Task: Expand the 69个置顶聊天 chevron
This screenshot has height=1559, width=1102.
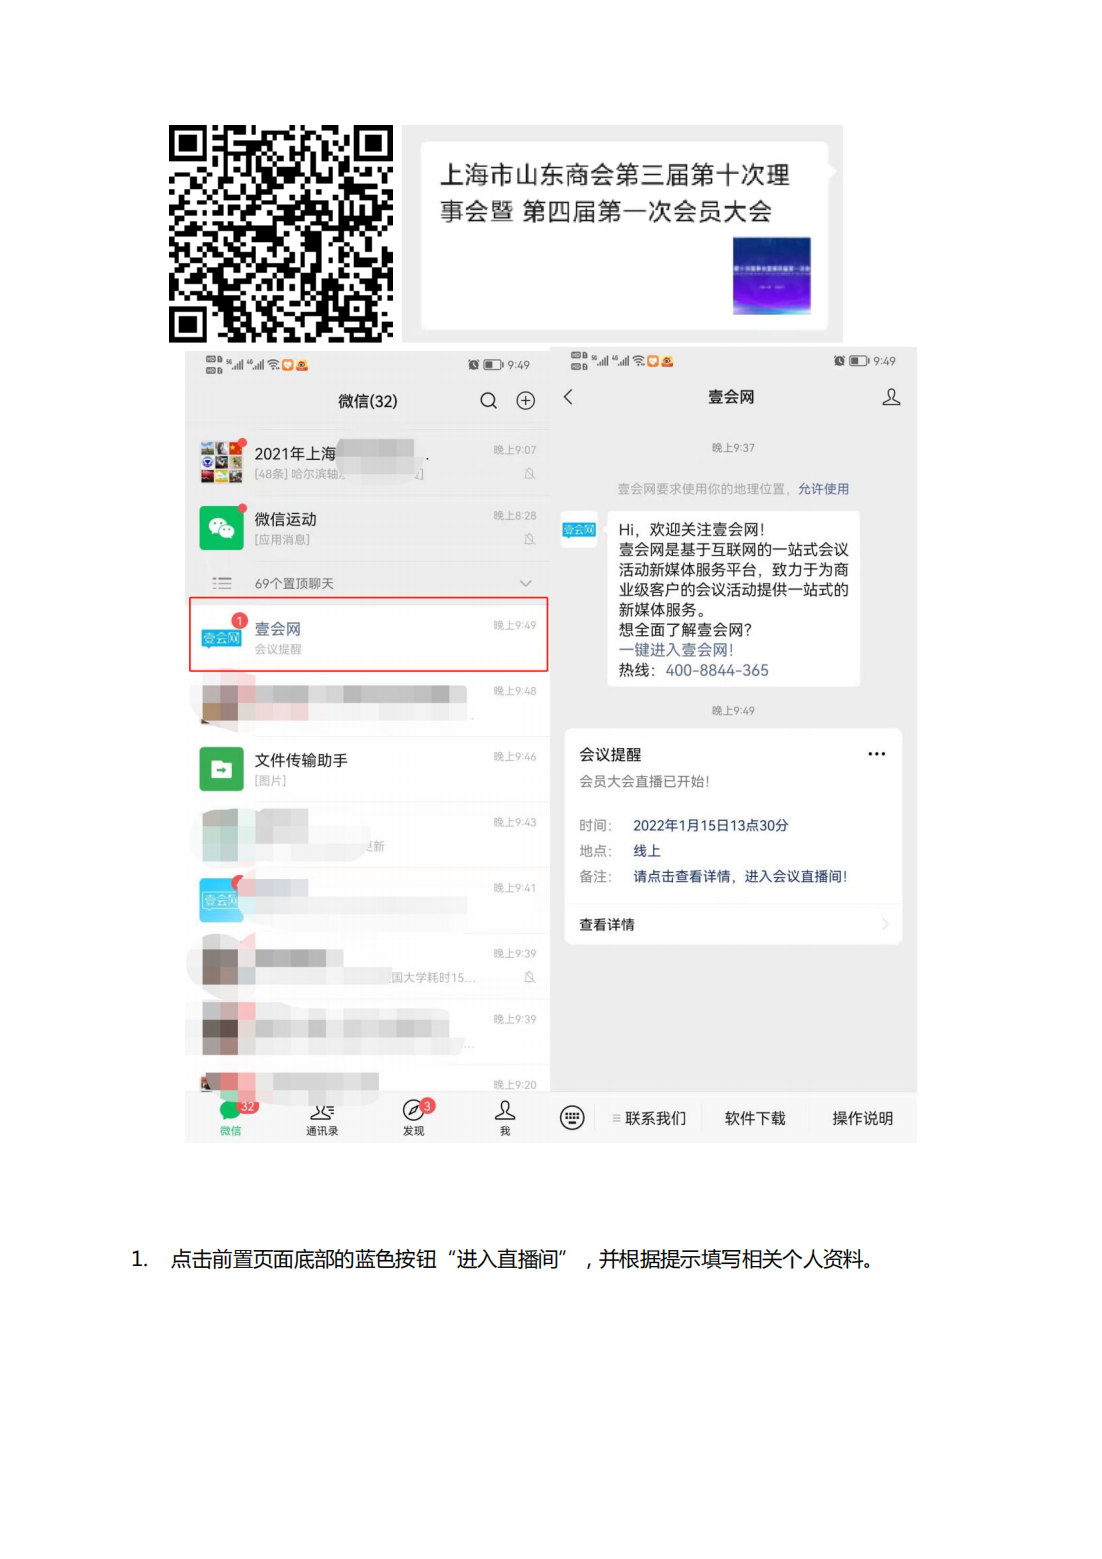Action: (x=525, y=583)
